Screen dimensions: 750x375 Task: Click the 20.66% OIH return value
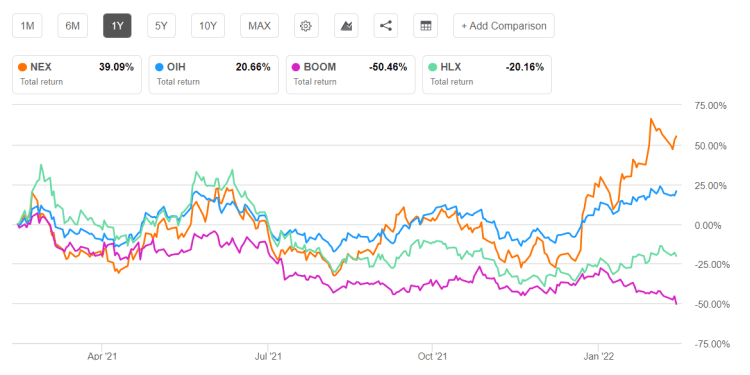pos(254,67)
